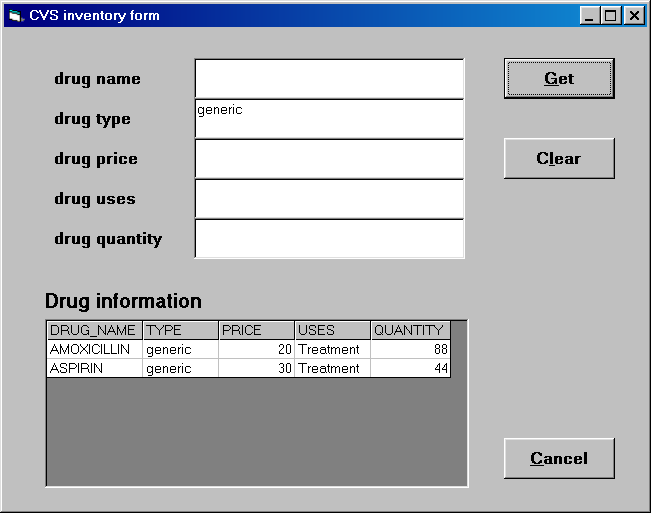Click the drug uses label
Viewport: 651px width, 513px height.
click(95, 199)
